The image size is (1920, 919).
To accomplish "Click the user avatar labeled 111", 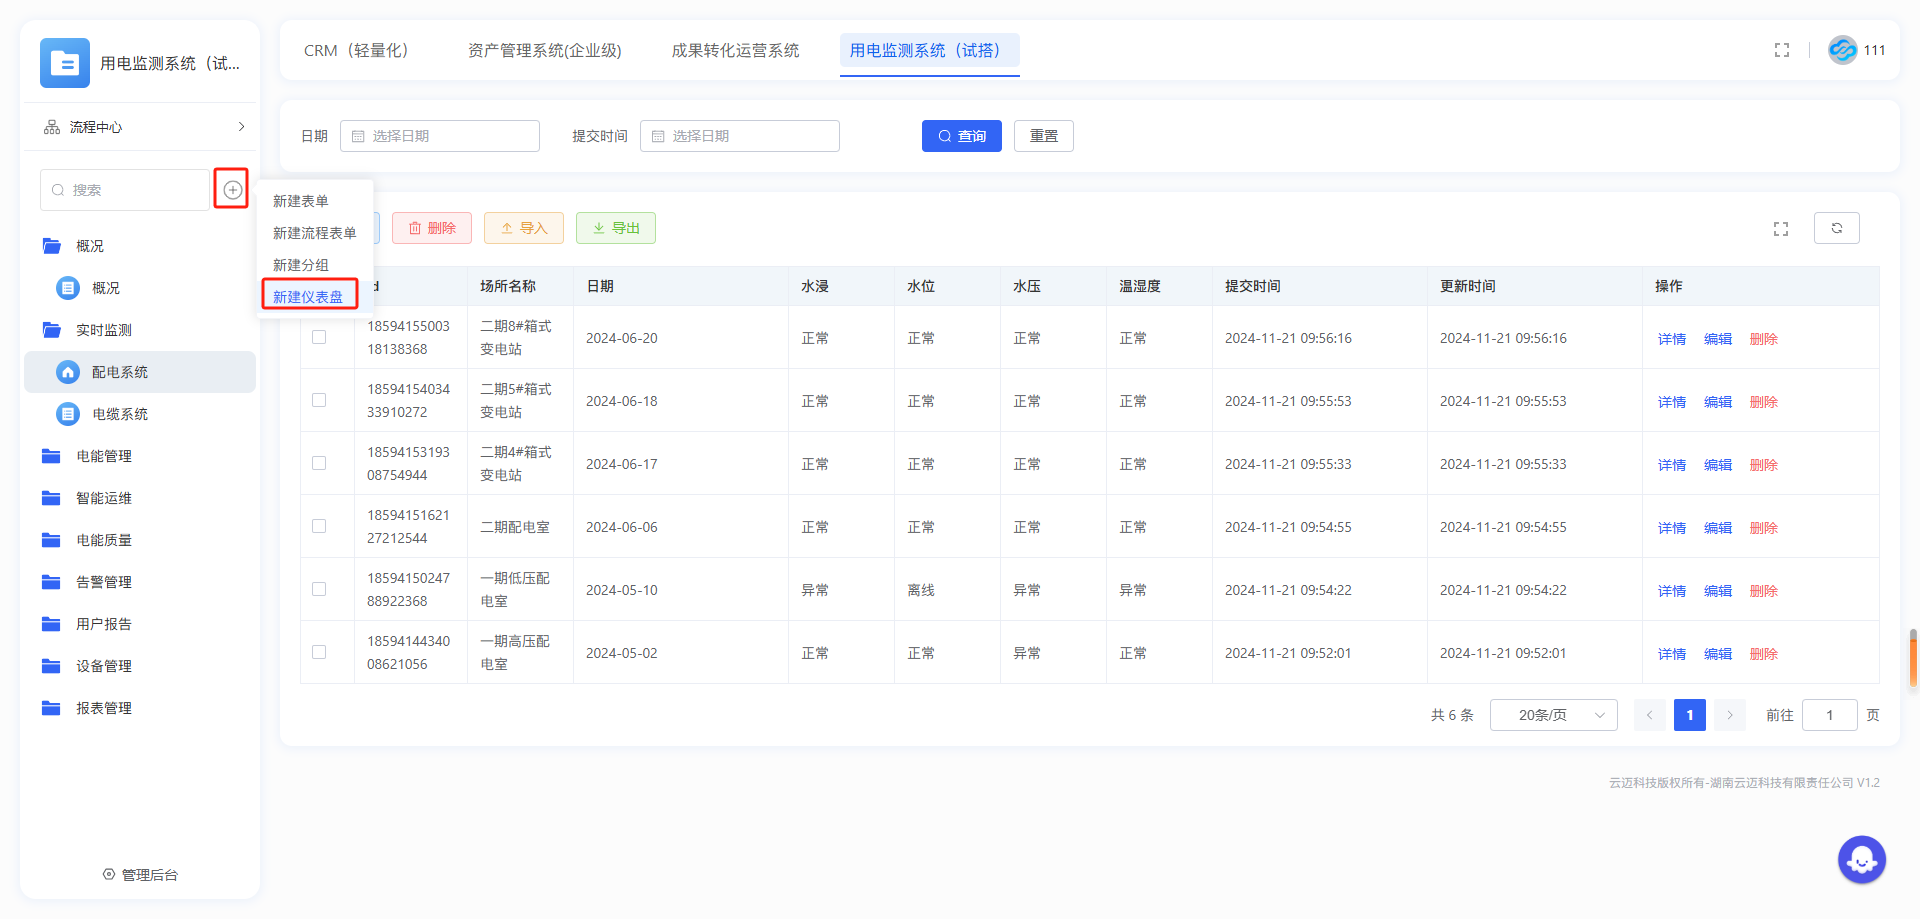I will (1842, 50).
